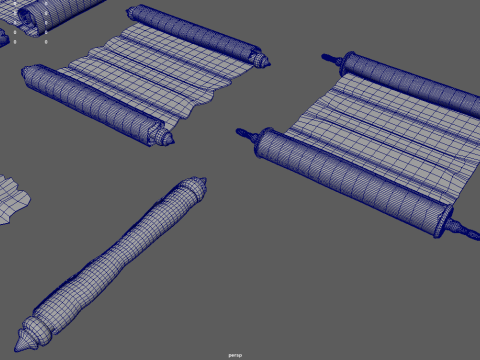Select the fully rolled-up scroll mesh in foreground

[x=110, y=265]
